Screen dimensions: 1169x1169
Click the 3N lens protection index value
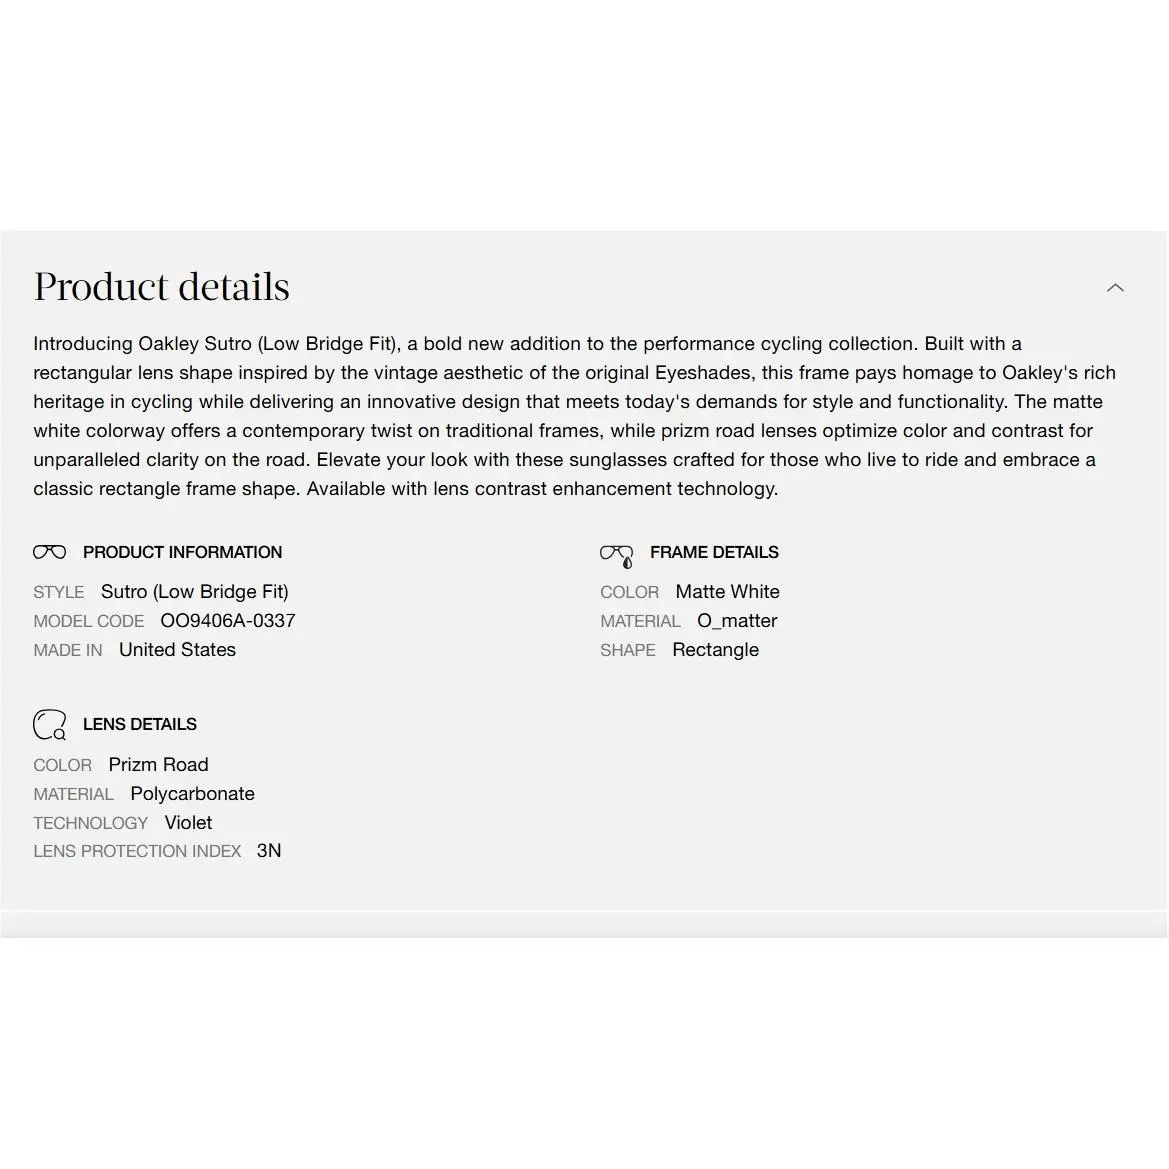point(269,851)
